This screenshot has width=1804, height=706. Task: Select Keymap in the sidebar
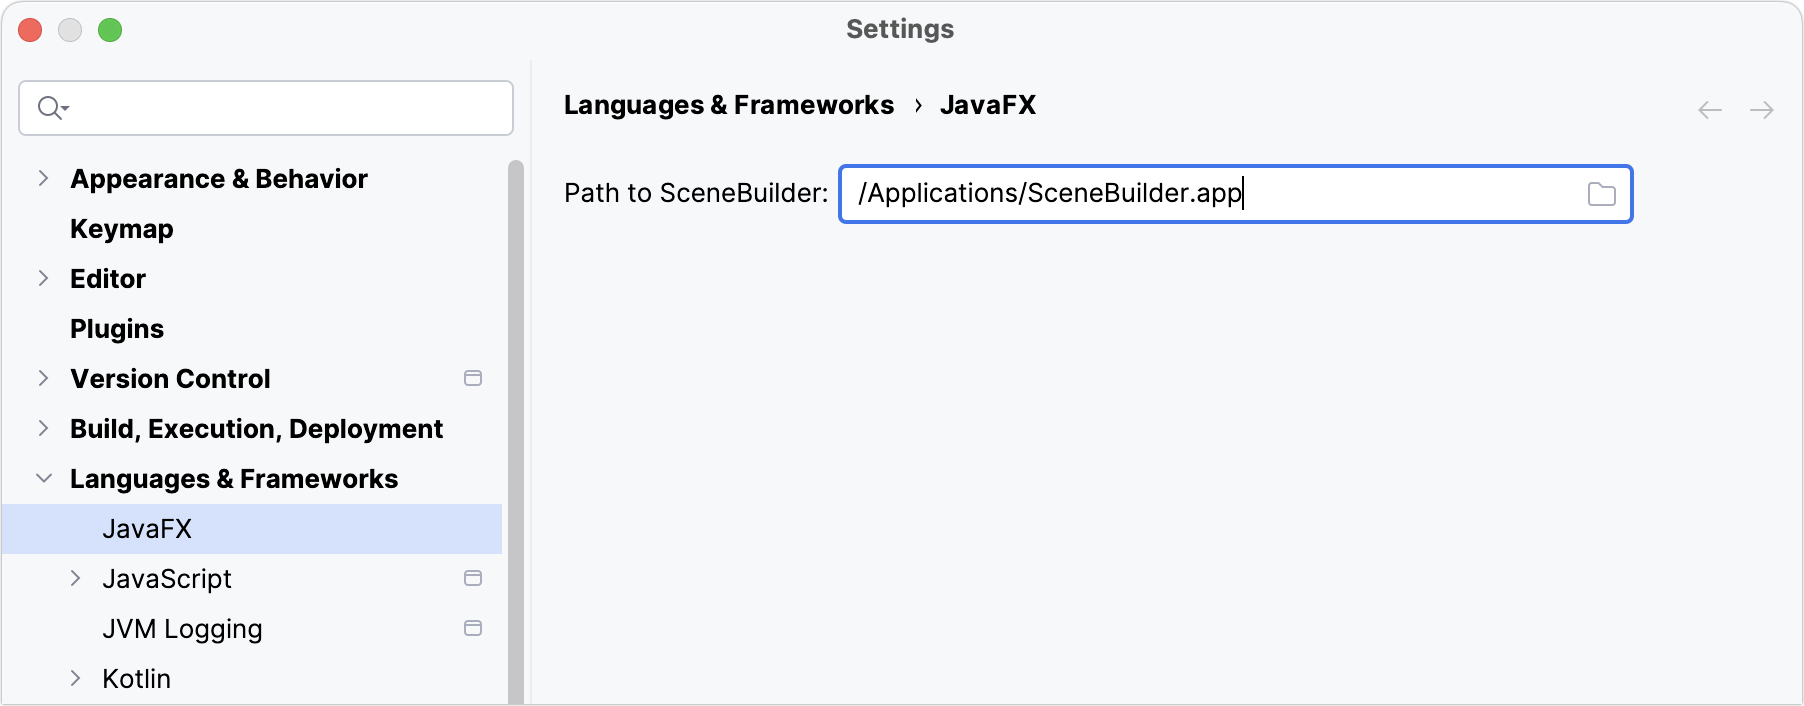[x=120, y=228]
